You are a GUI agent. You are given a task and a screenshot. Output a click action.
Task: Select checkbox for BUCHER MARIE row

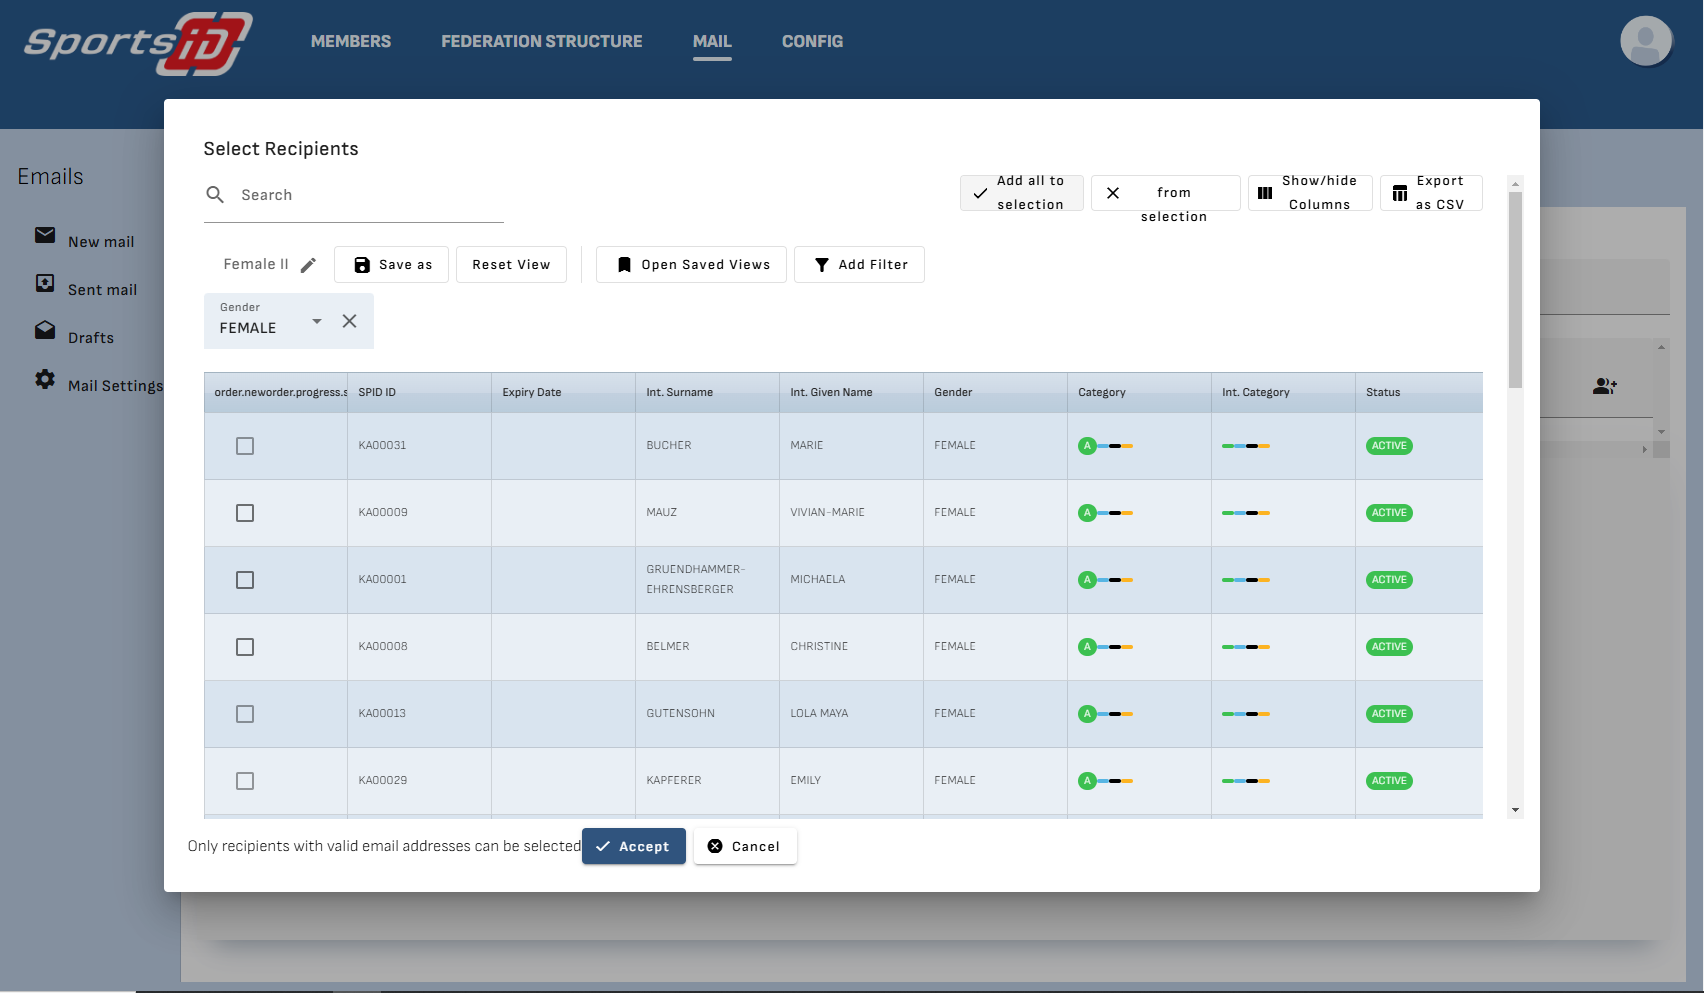pos(245,446)
